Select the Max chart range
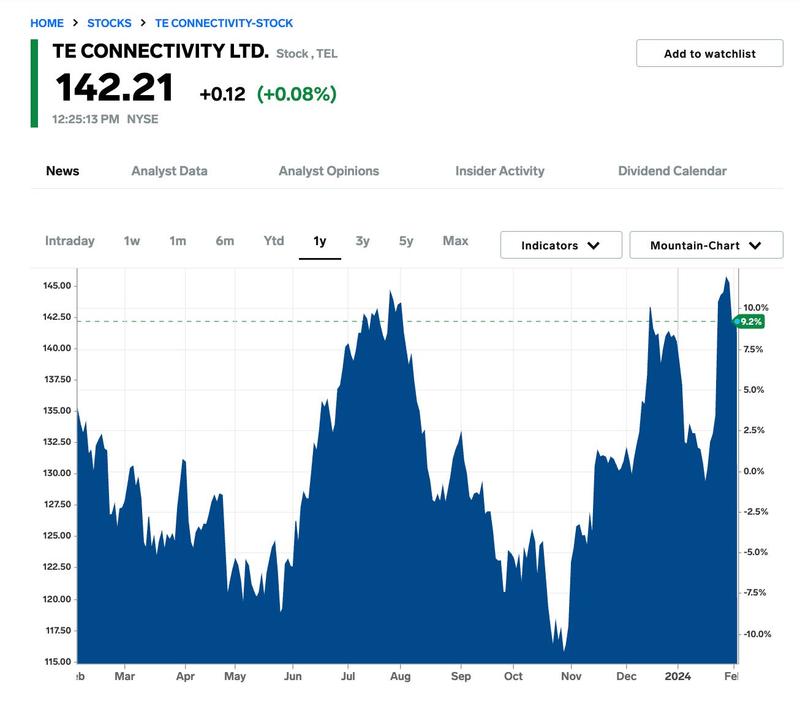Screen dimensions: 800x701 click(455, 241)
